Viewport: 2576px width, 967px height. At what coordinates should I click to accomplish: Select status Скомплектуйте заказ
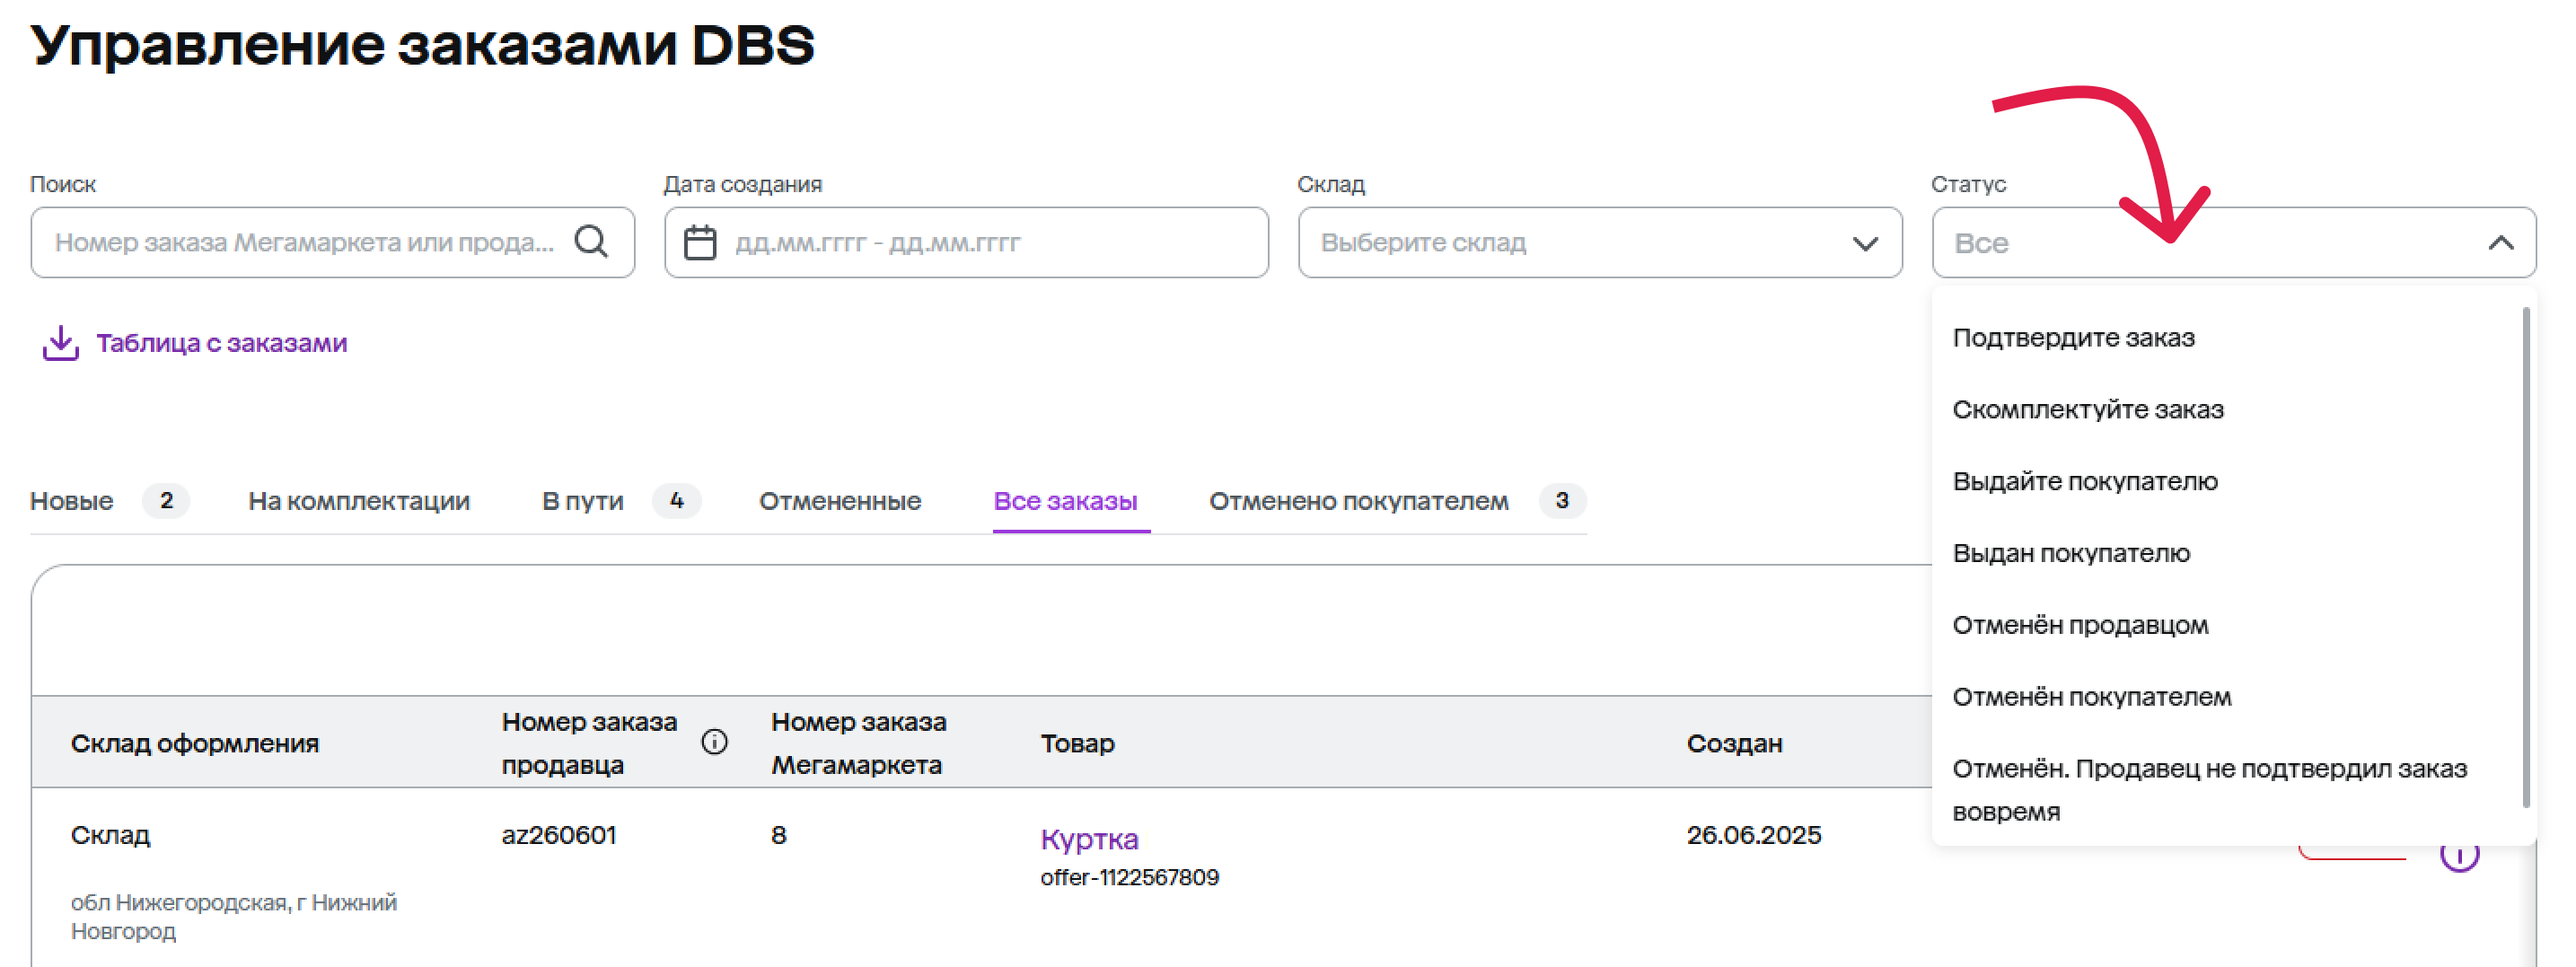[2088, 410]
